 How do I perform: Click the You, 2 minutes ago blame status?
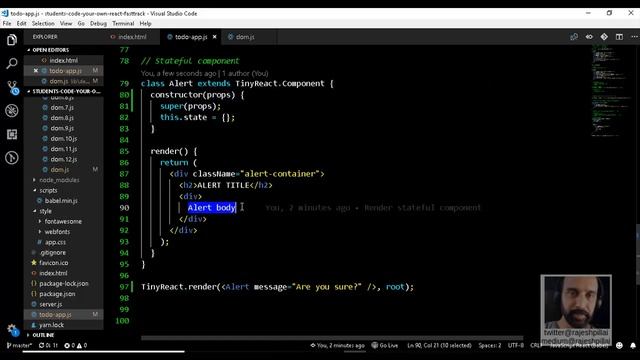(337, 345)
